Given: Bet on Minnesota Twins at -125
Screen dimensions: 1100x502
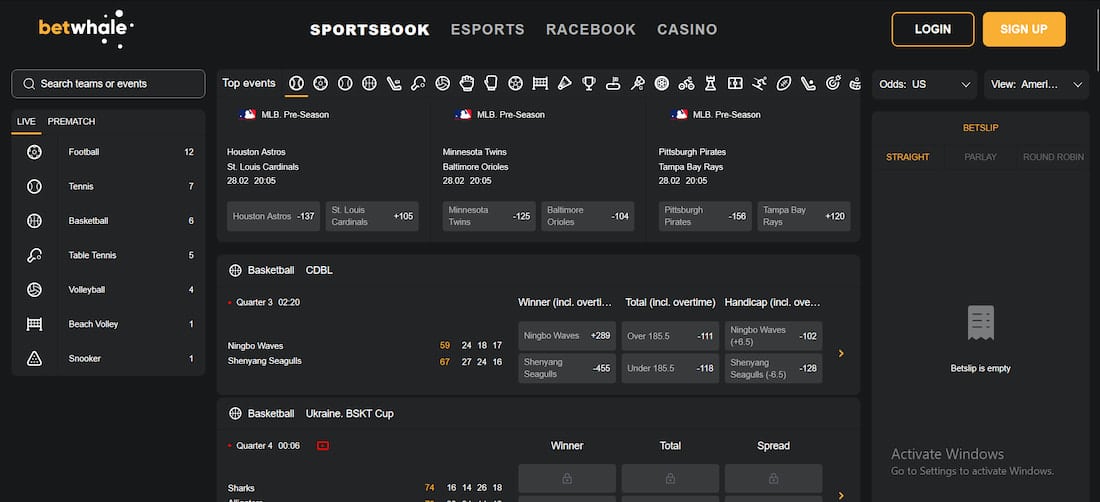Looking at the screenshot, I should [489, 216].
